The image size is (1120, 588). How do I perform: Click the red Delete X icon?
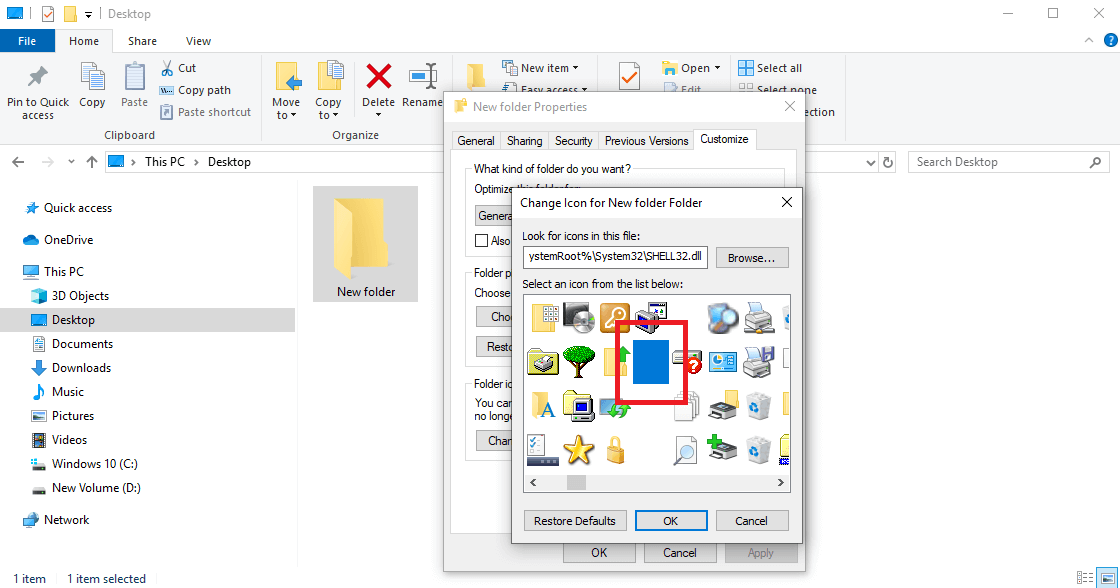point(379,76)
